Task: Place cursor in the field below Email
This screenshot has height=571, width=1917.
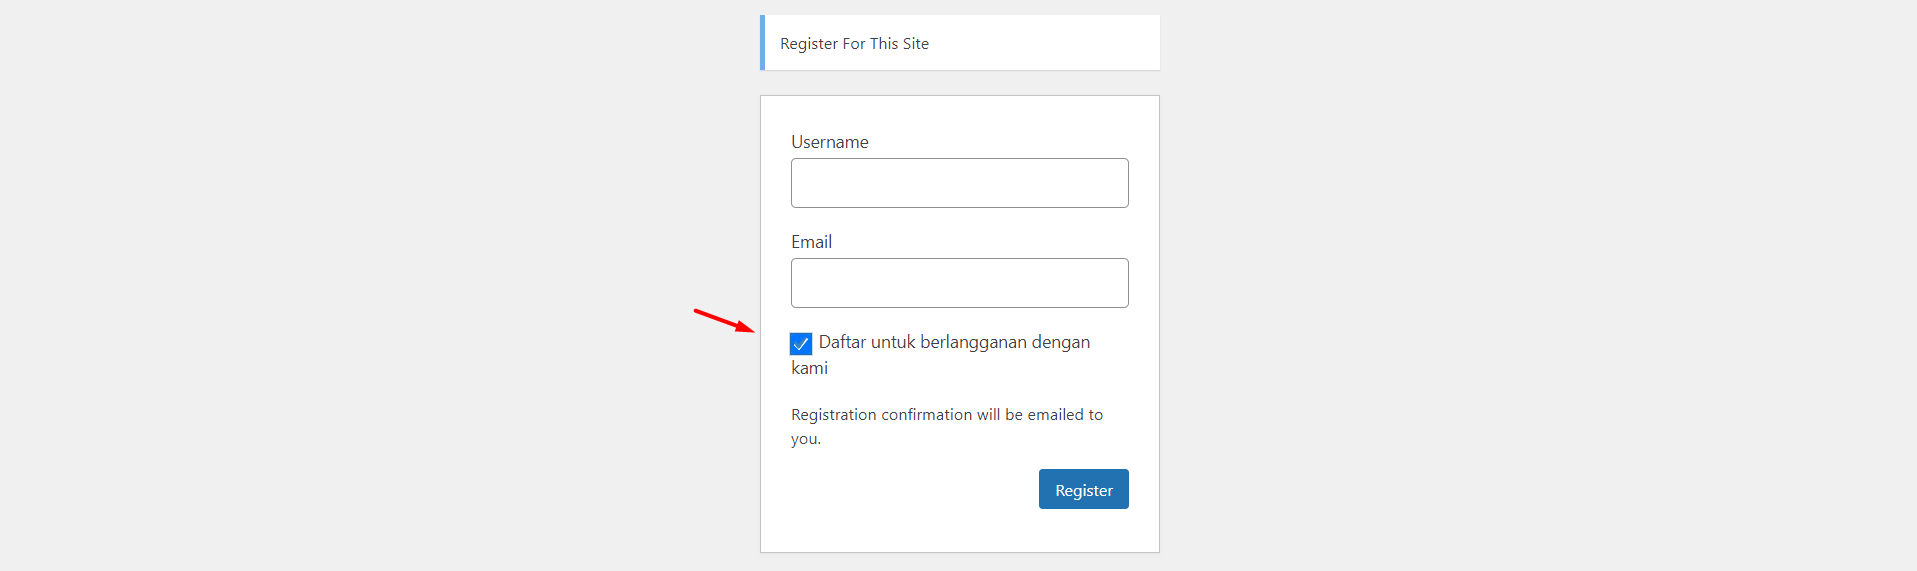Action: (959, 283)
